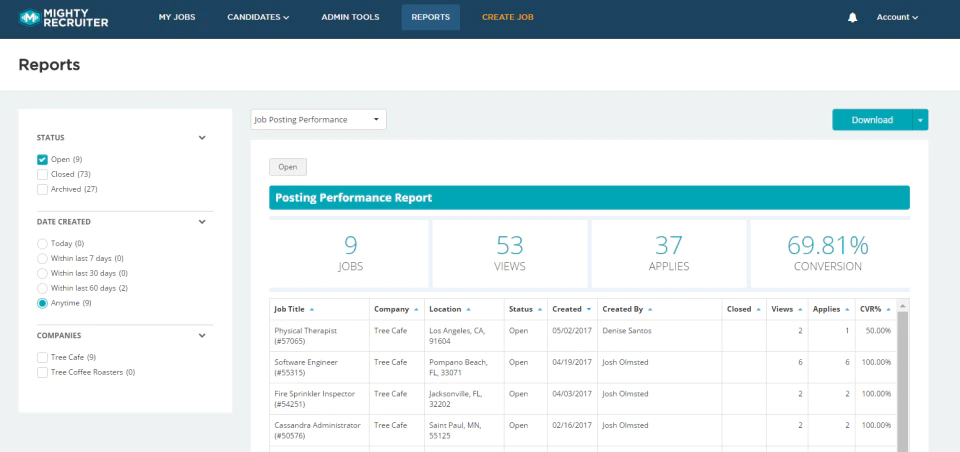Screen dimensions: 960x452
Task: Go to Admin Tools tab
Action: pyautogui.click(x=350, y=17)
